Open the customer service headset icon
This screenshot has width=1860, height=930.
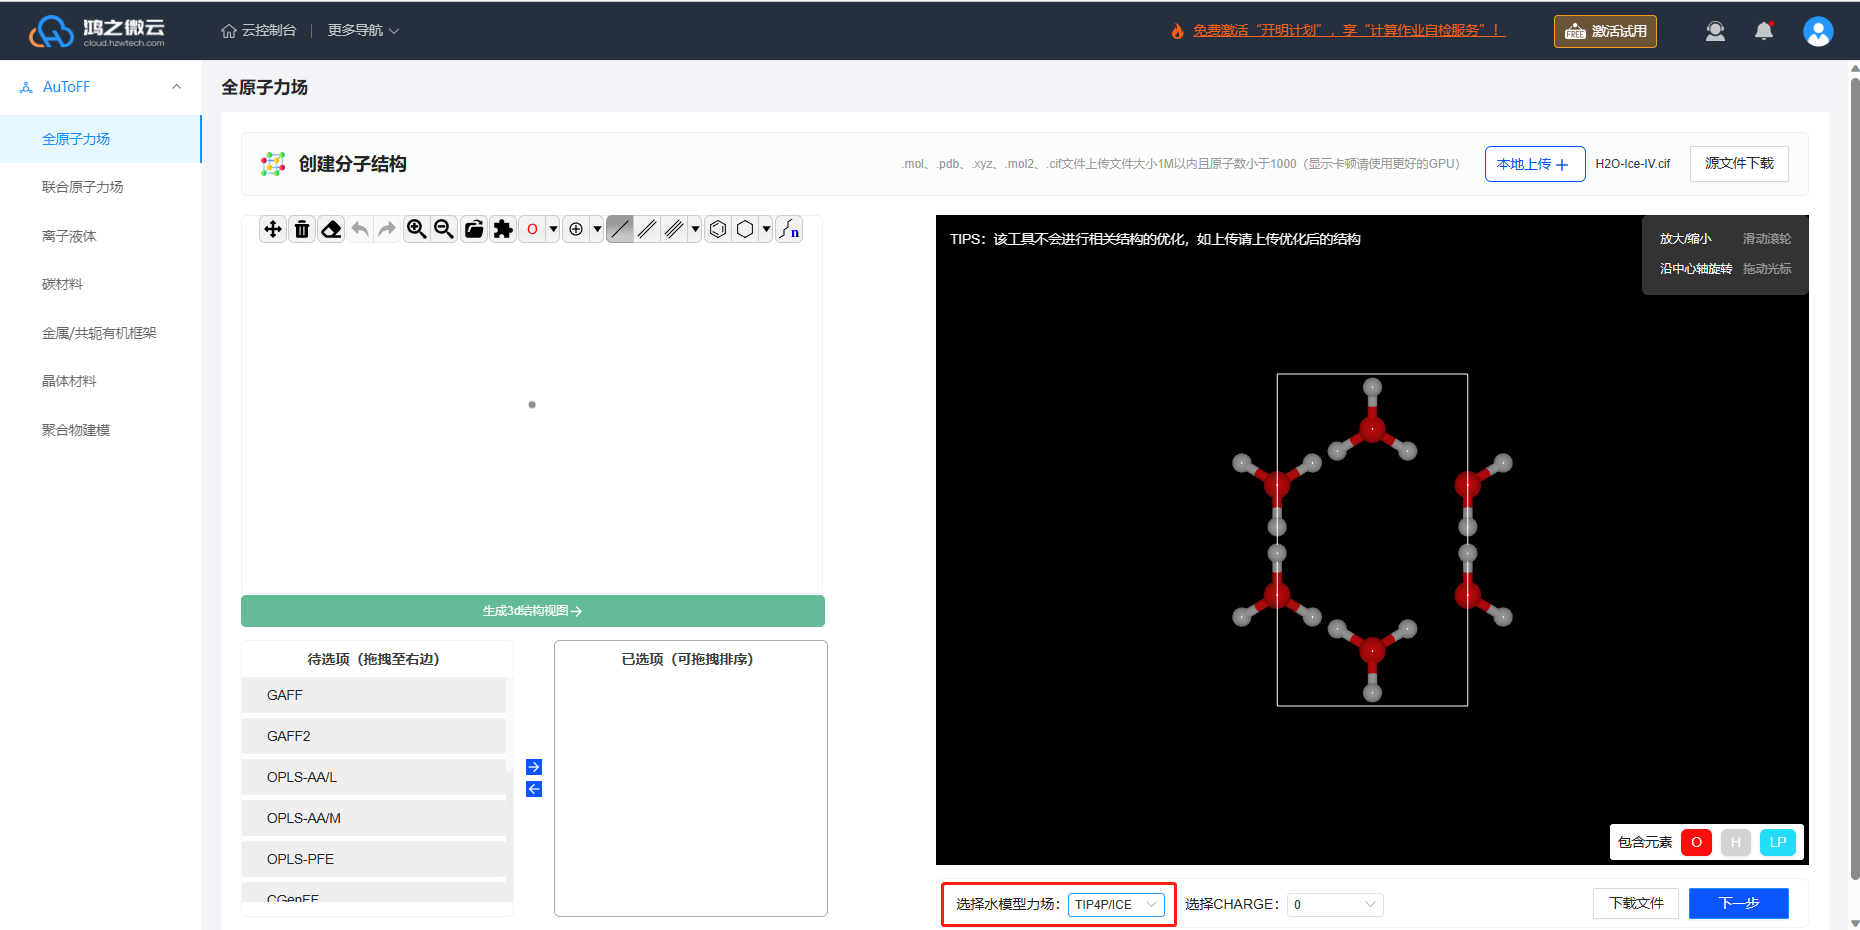[1715, 31]
